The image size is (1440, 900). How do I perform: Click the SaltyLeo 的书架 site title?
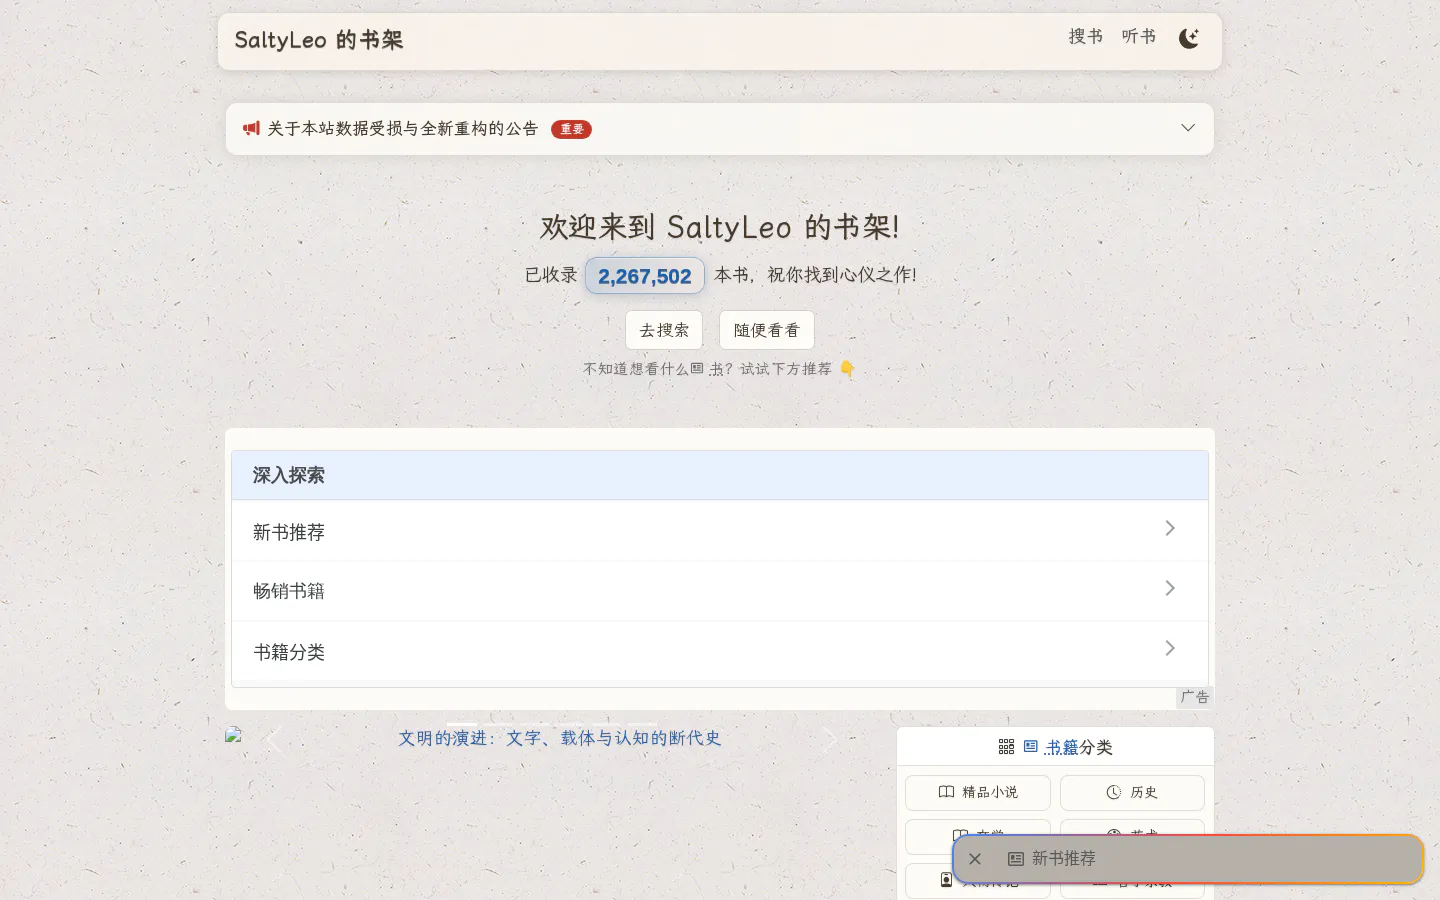tap(318, 40)
